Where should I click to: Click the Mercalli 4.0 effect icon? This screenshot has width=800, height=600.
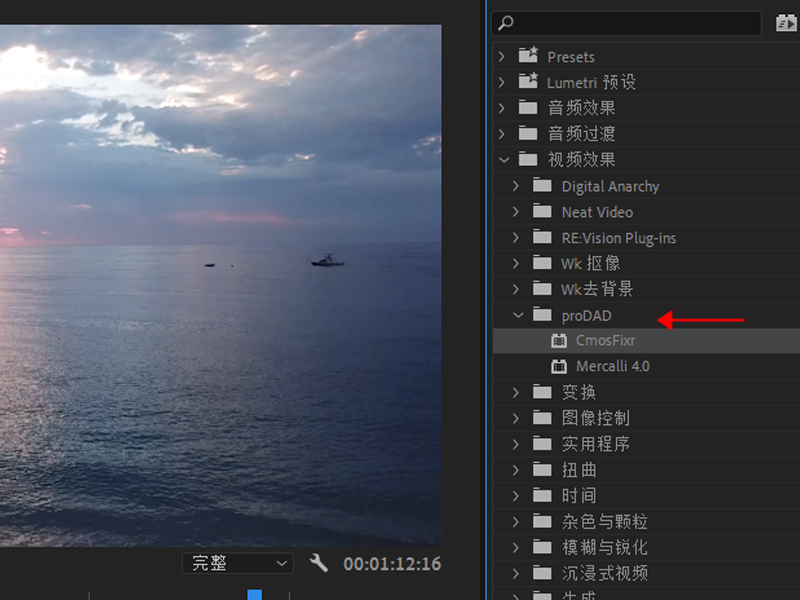click(559, 366)
